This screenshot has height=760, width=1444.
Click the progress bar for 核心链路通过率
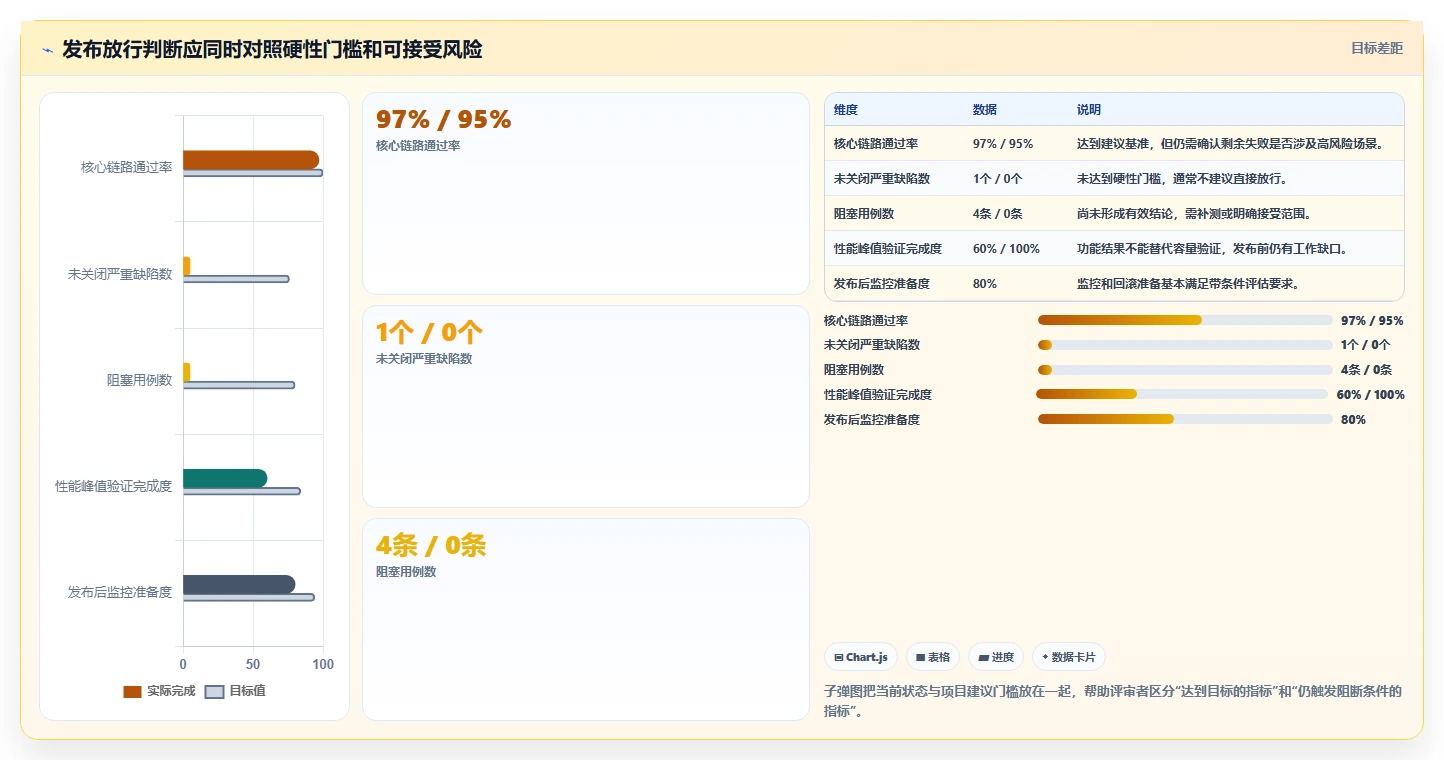1185,320
